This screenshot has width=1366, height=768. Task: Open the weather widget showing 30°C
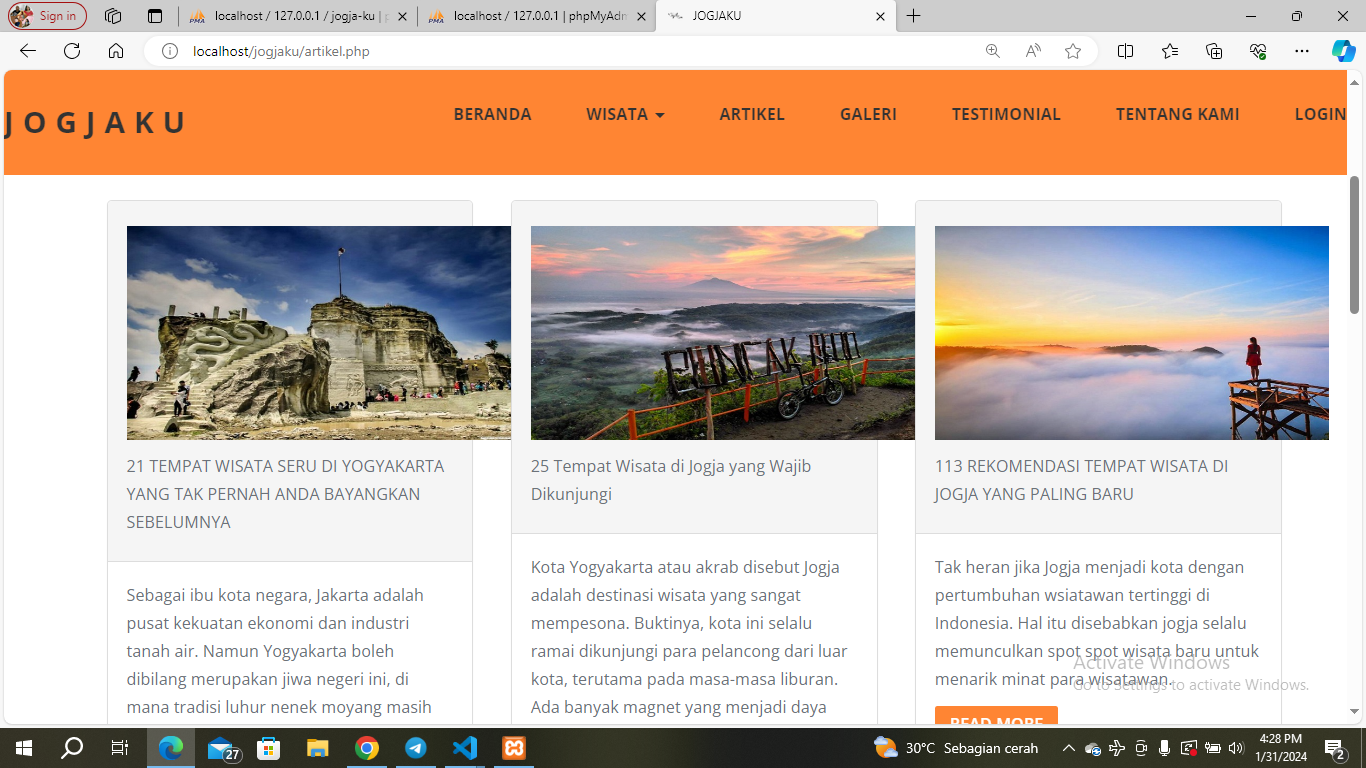point(956,748)
